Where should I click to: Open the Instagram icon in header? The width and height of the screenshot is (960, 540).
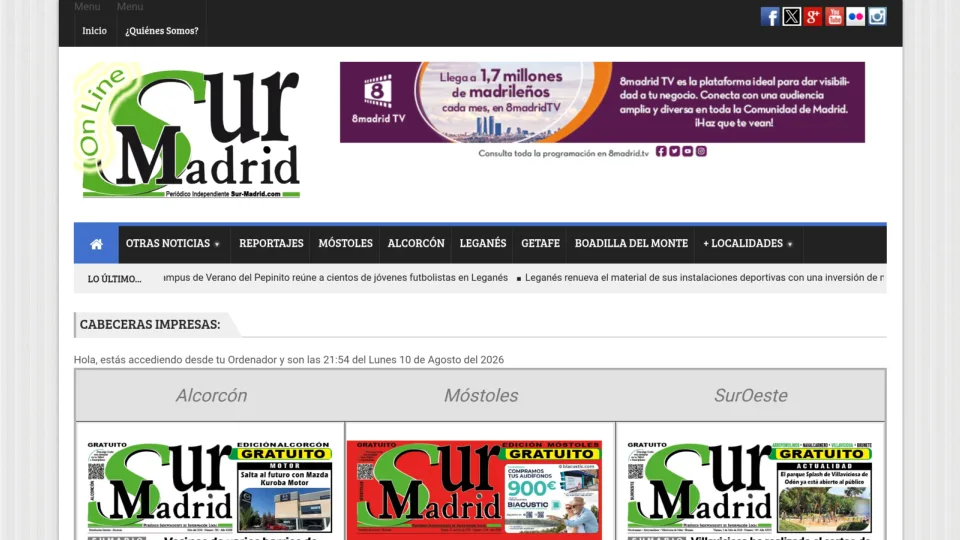[877, 17]
